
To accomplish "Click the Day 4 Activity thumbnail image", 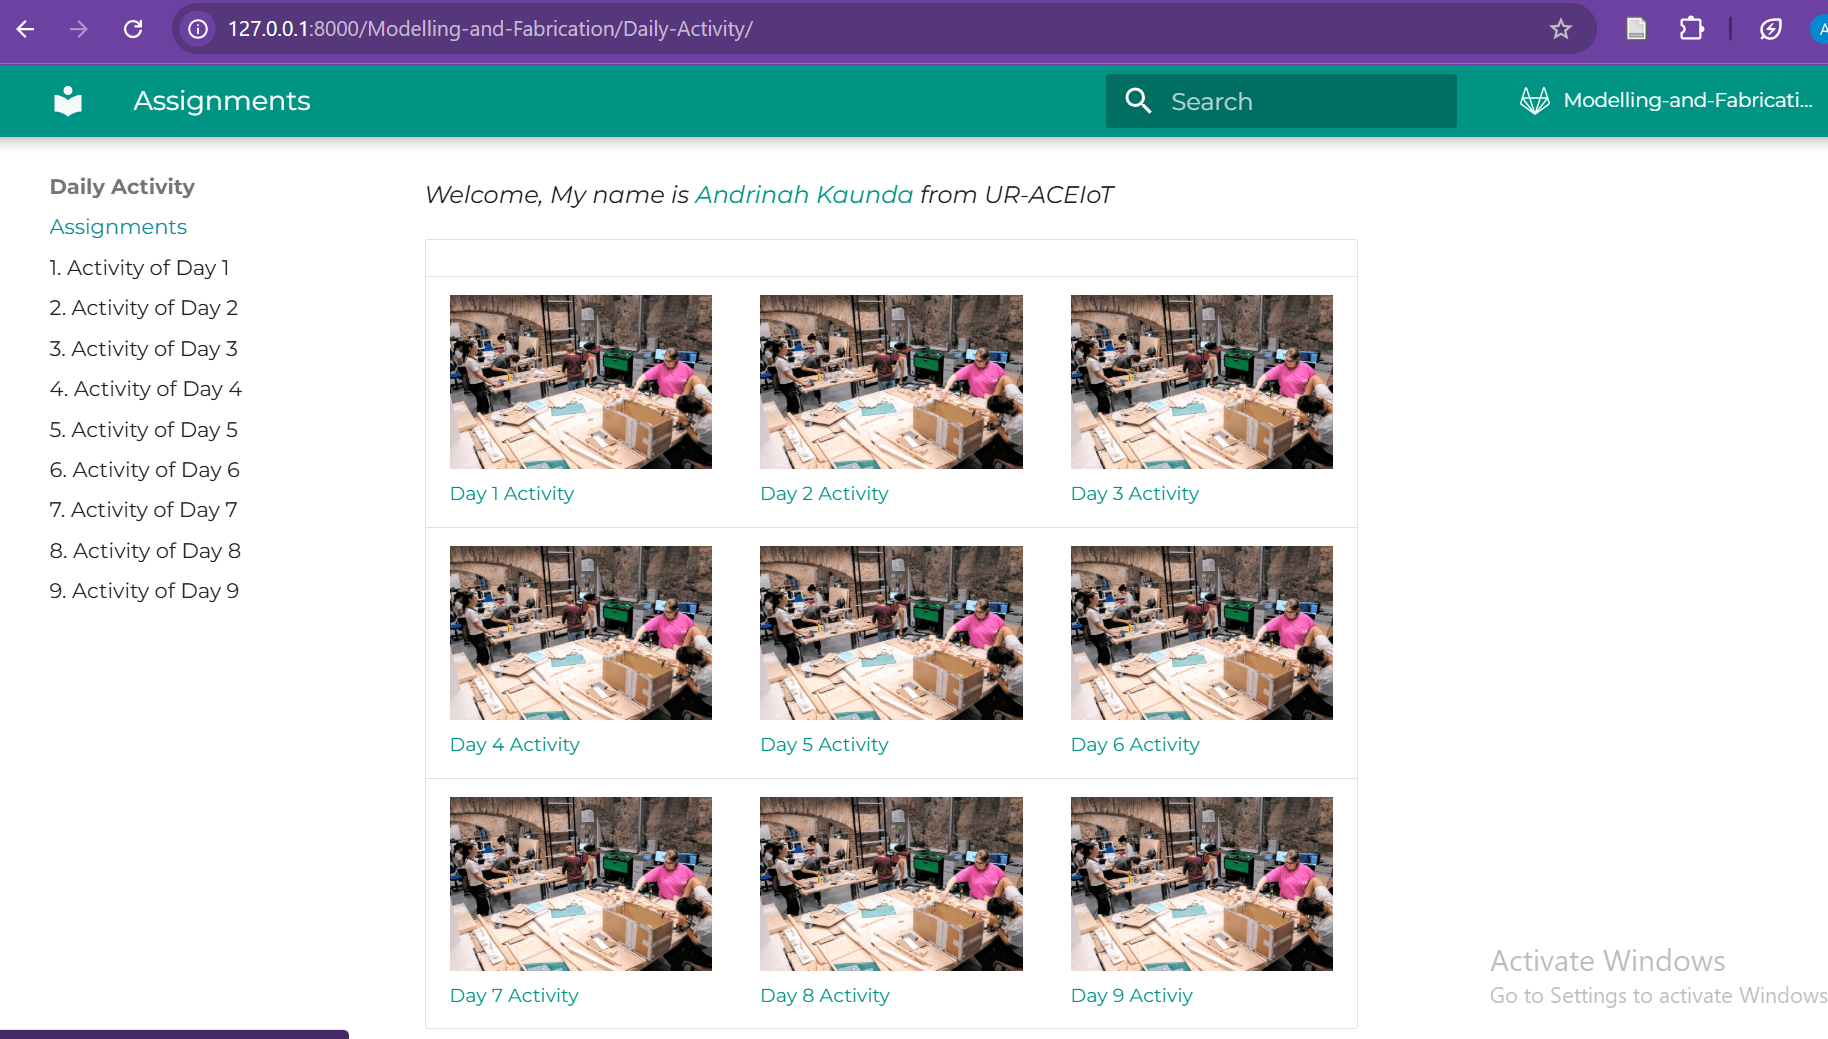I will [580, 632].
